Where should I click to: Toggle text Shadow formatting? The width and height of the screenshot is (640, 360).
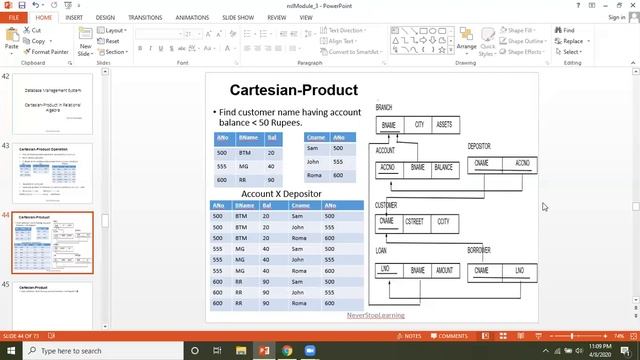pyautogui.click(x=171, y=49)
